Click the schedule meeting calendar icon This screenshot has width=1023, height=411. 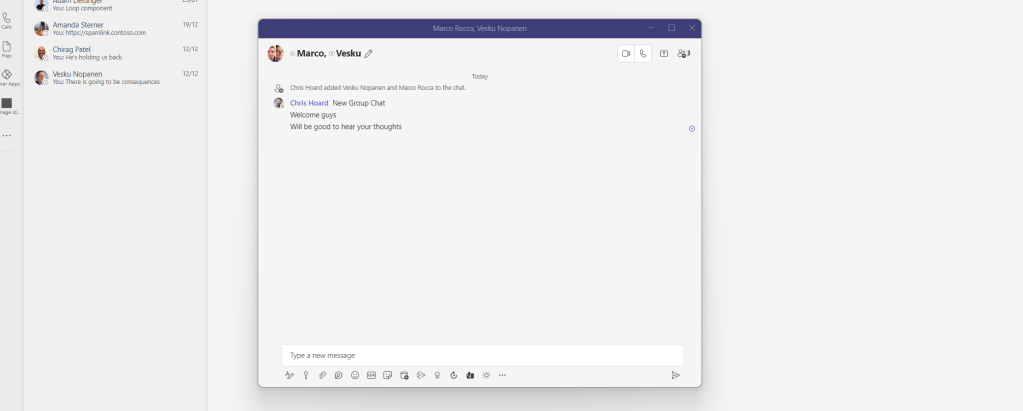(x=404, y=375)
